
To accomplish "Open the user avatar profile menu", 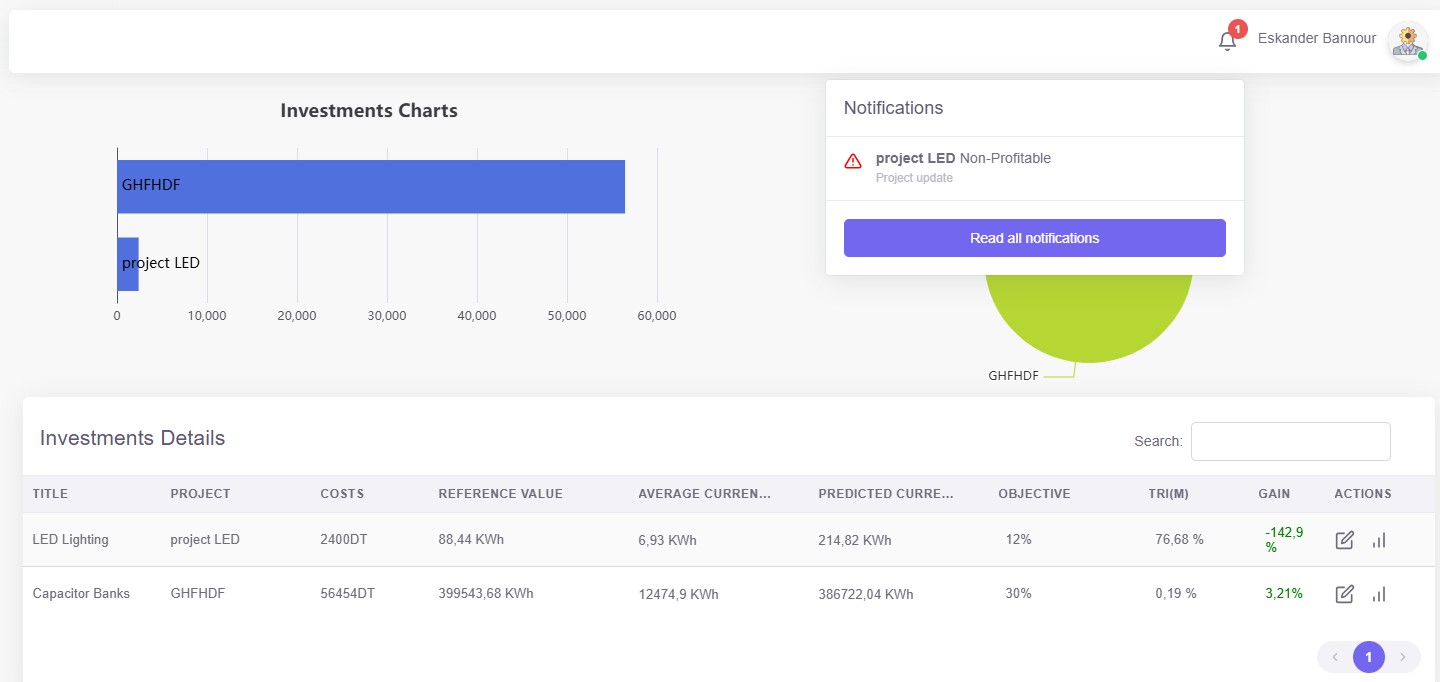I will click(x=1407, y=40).
